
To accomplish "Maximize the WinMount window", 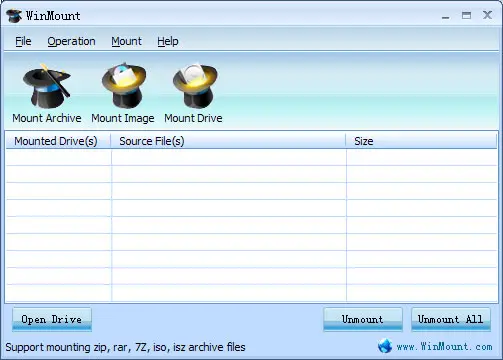I will [x=466, y=15].
